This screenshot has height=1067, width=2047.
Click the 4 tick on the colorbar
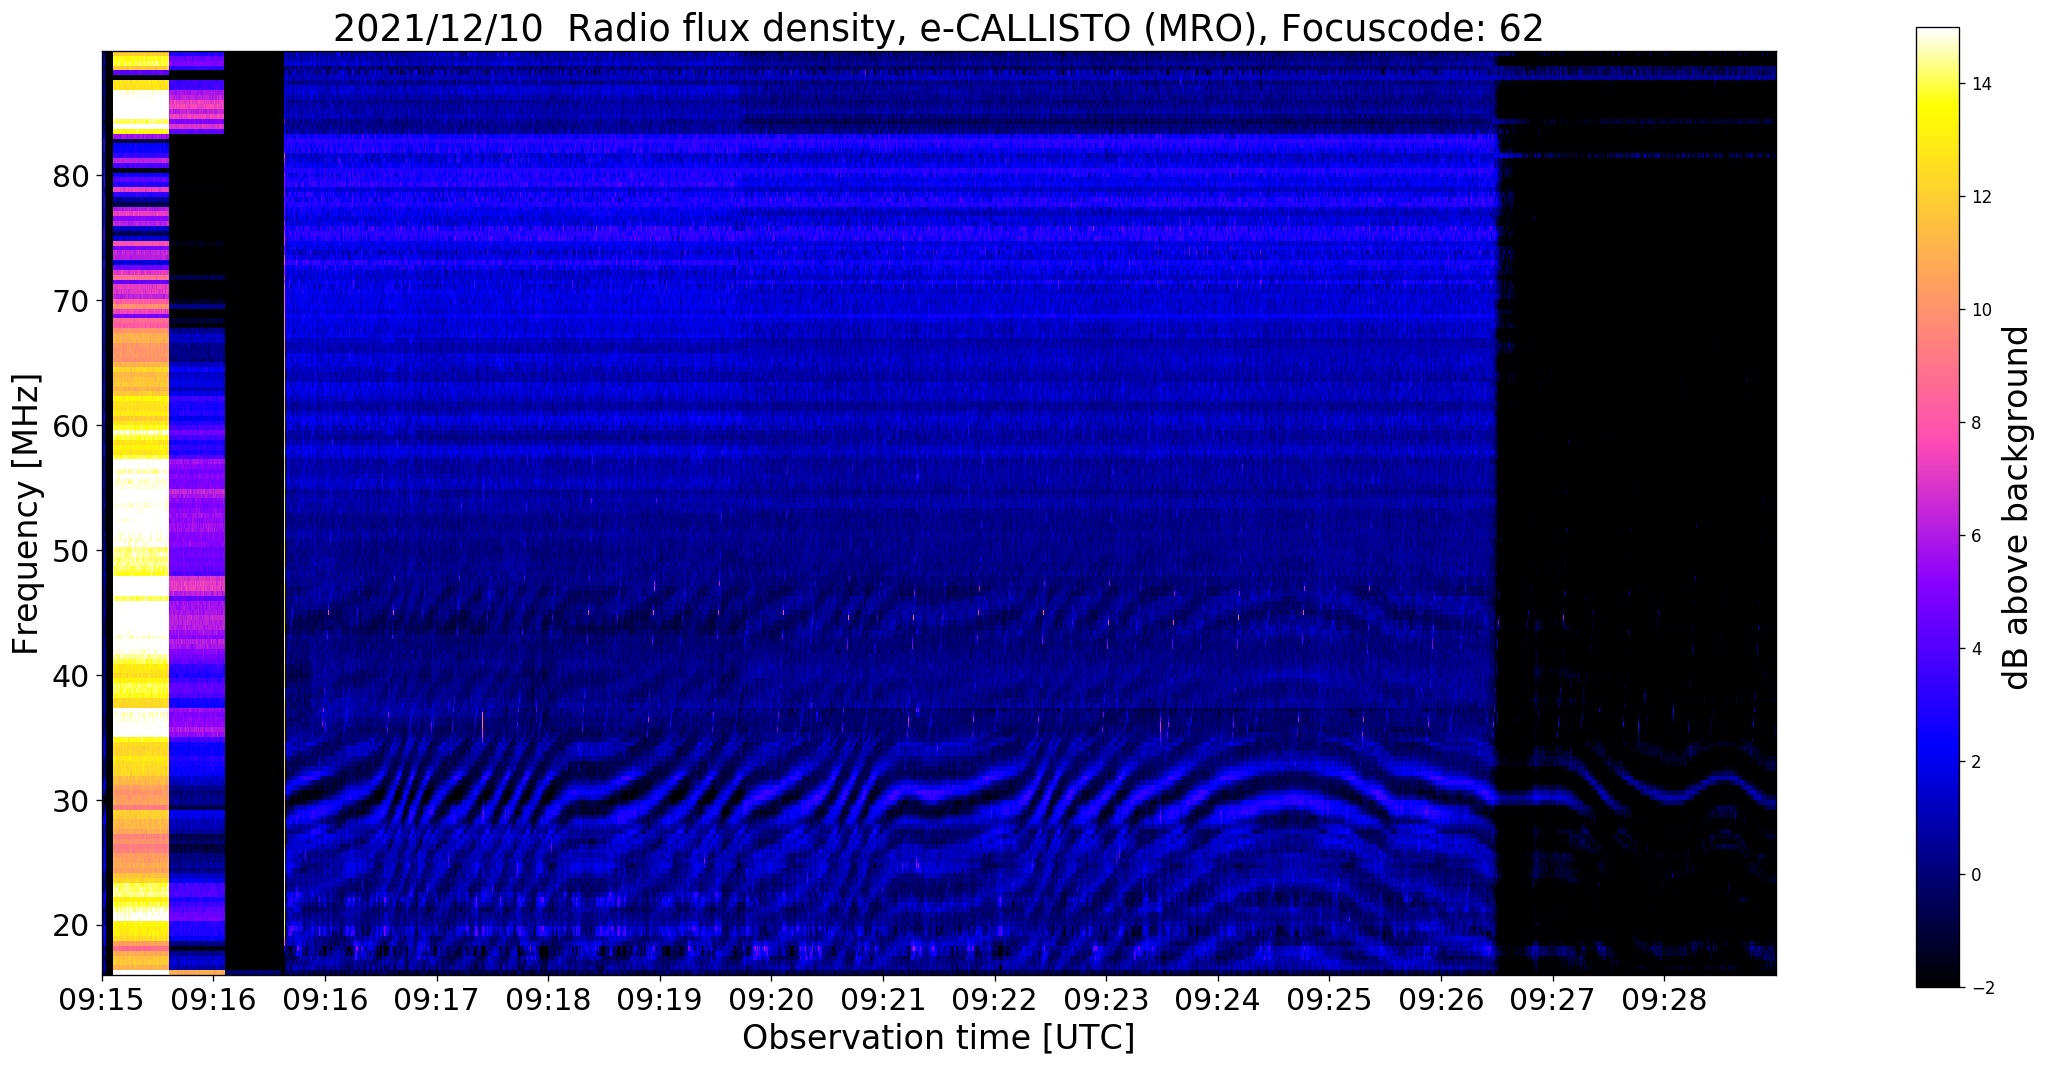(x=1975, y=649)
